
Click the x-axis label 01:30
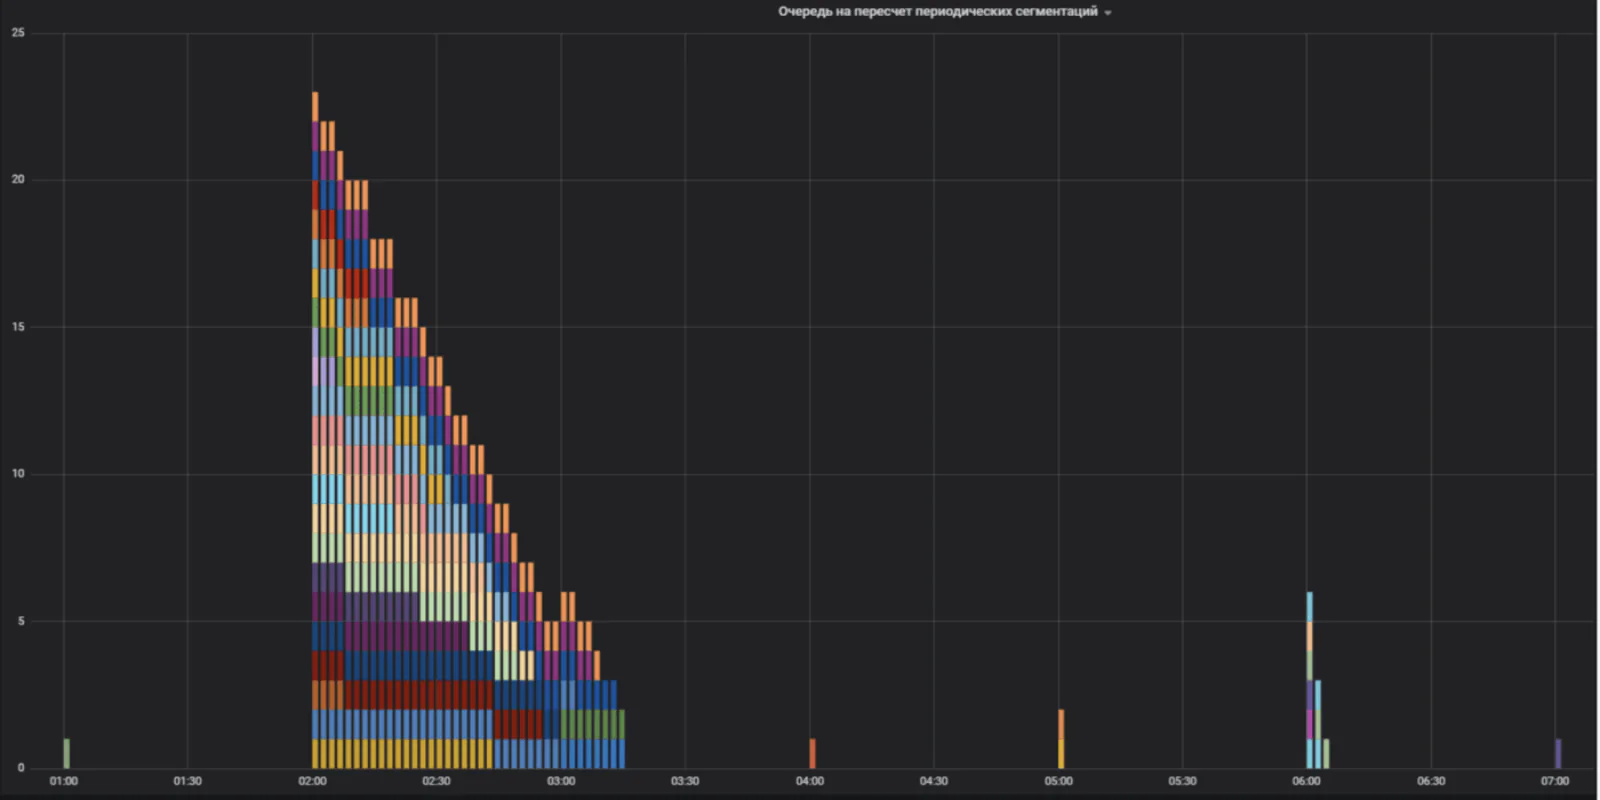pyautogui.click(x=188, y=781)
